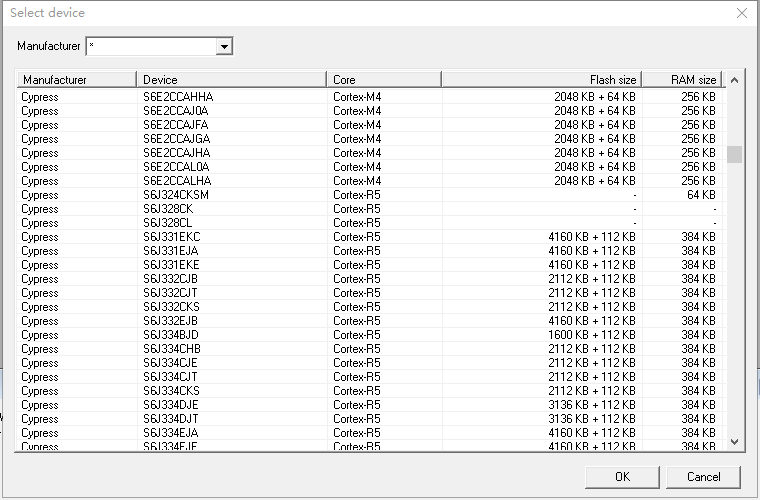Sort by the Core column header
Screen dimensions: 760x500
[384, 79]
